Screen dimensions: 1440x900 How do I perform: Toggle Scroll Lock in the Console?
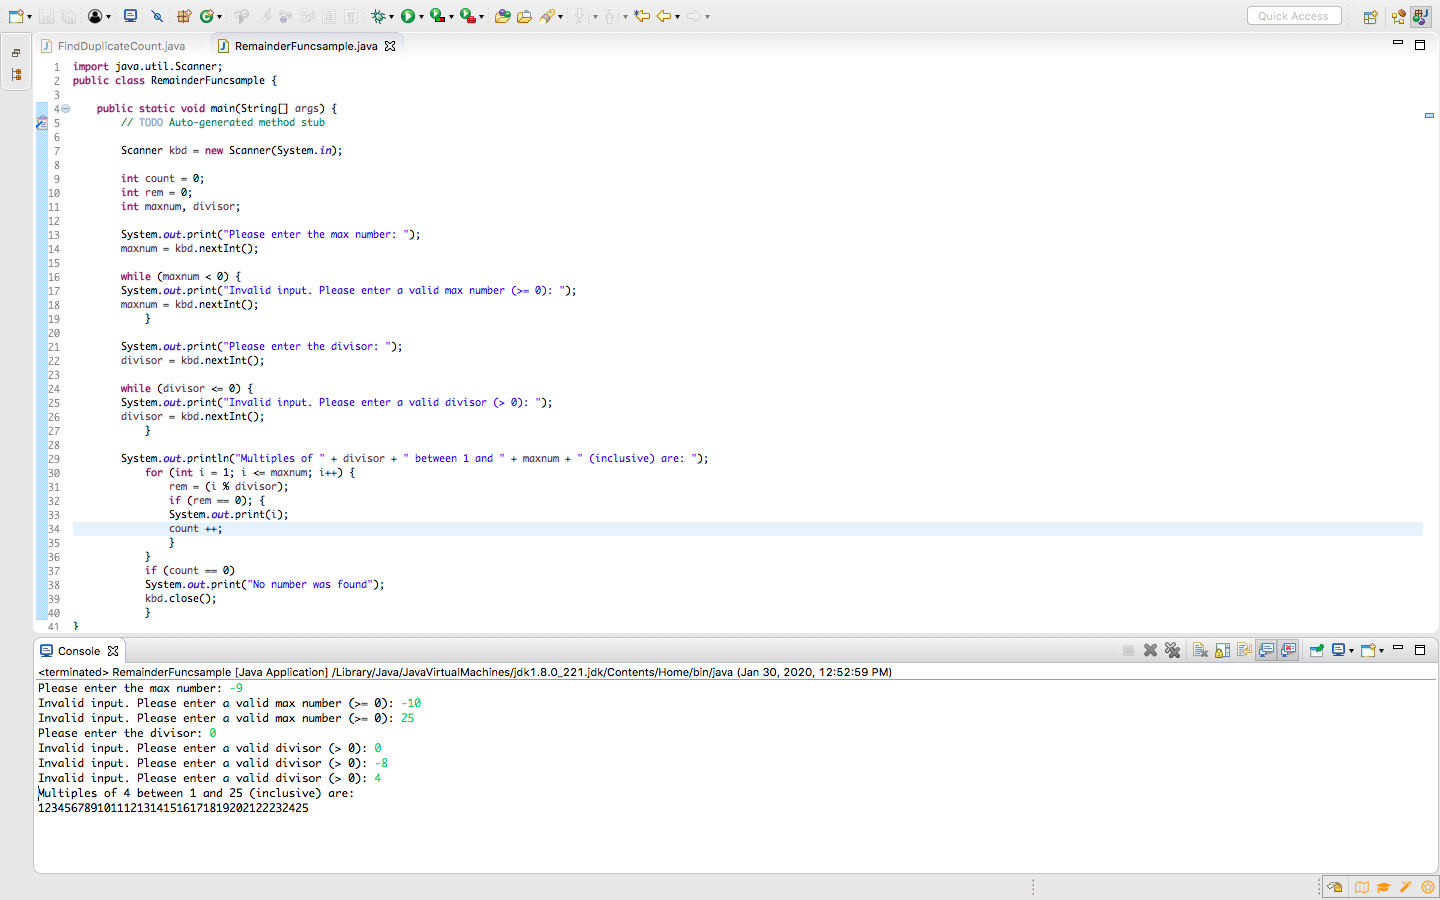pyautogui.click(x=1222, y=649)
